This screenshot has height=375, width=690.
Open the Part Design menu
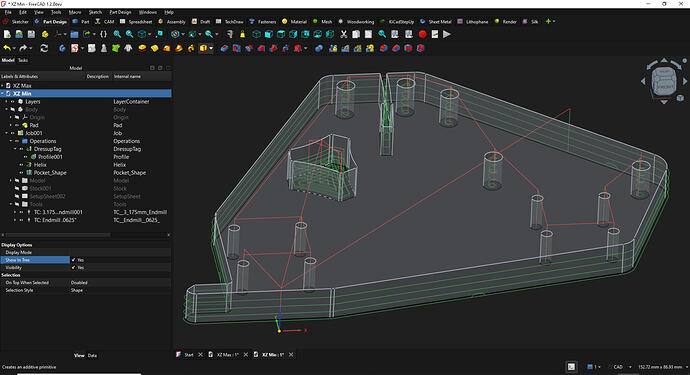[x=120, y=12]
